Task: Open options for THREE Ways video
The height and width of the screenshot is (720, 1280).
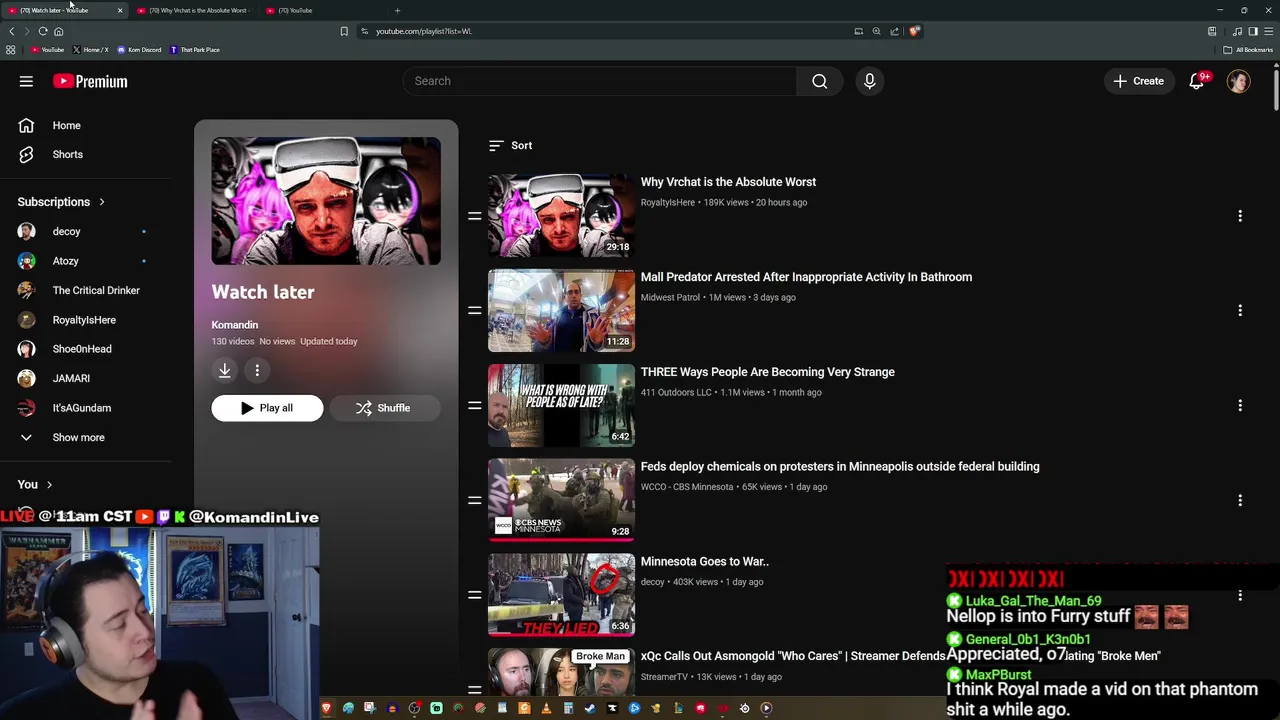Action: [1240, 405]
